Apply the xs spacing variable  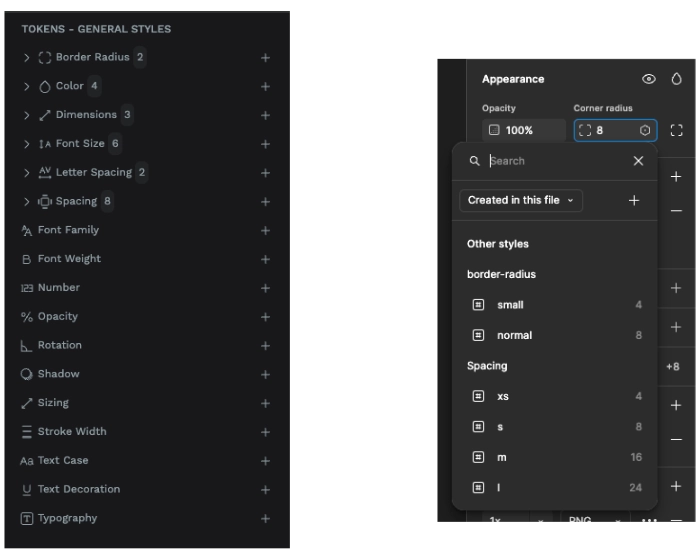555,396
